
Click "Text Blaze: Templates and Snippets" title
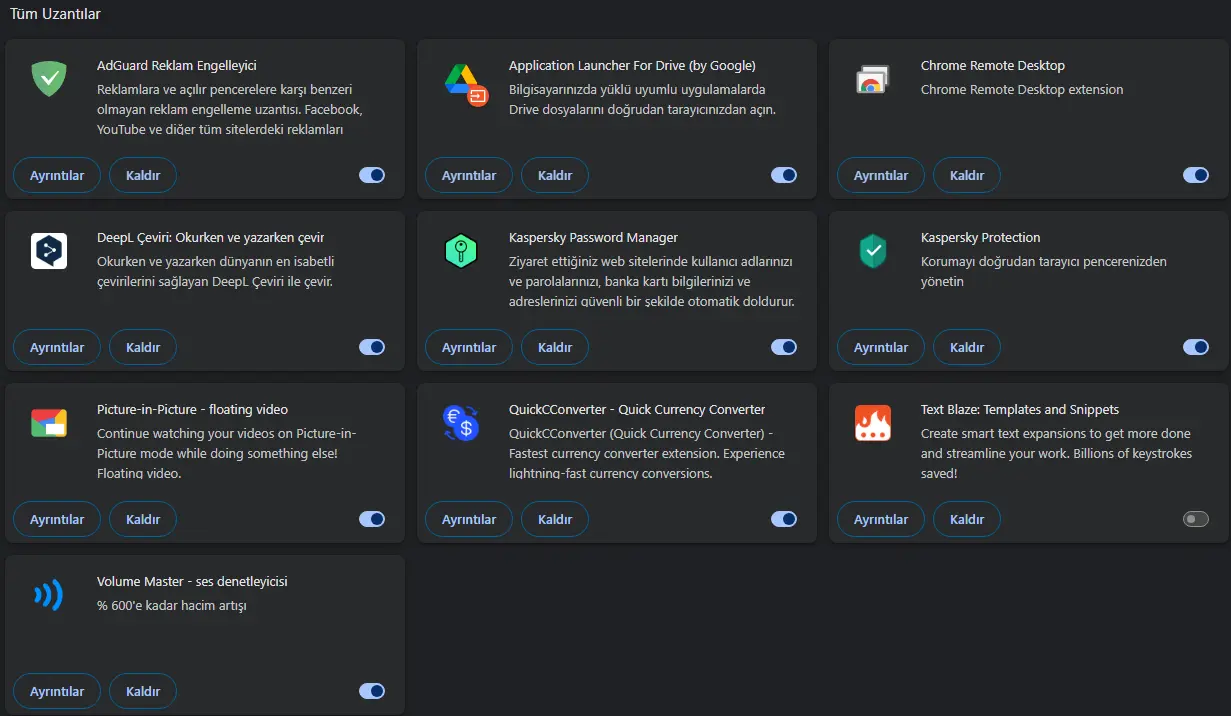coord(1020,409)
